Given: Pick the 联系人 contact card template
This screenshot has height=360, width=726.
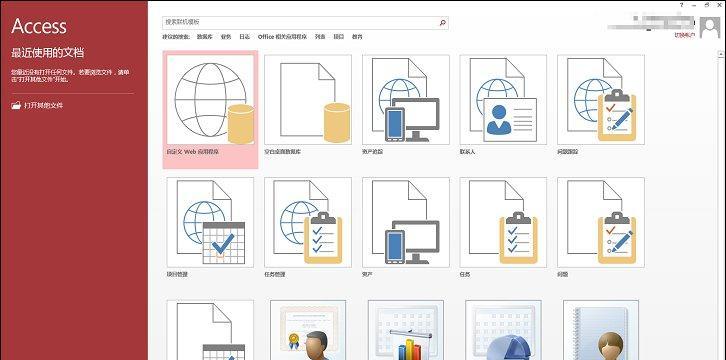Looking at the screenshot, I should pyautogui.click(x=503, y=99).
